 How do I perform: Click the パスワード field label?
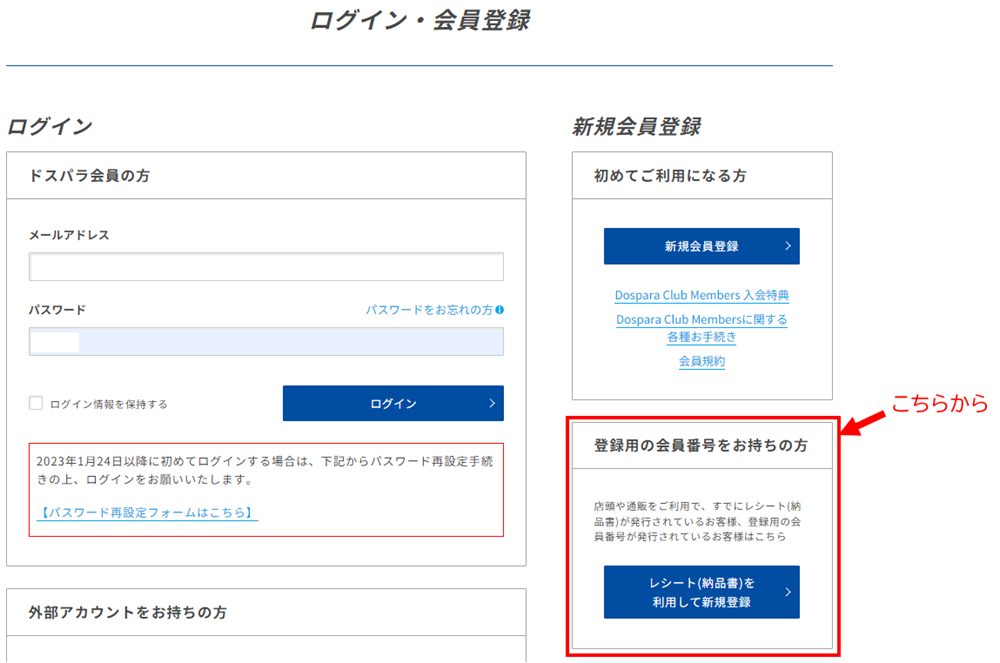point(57,310)
